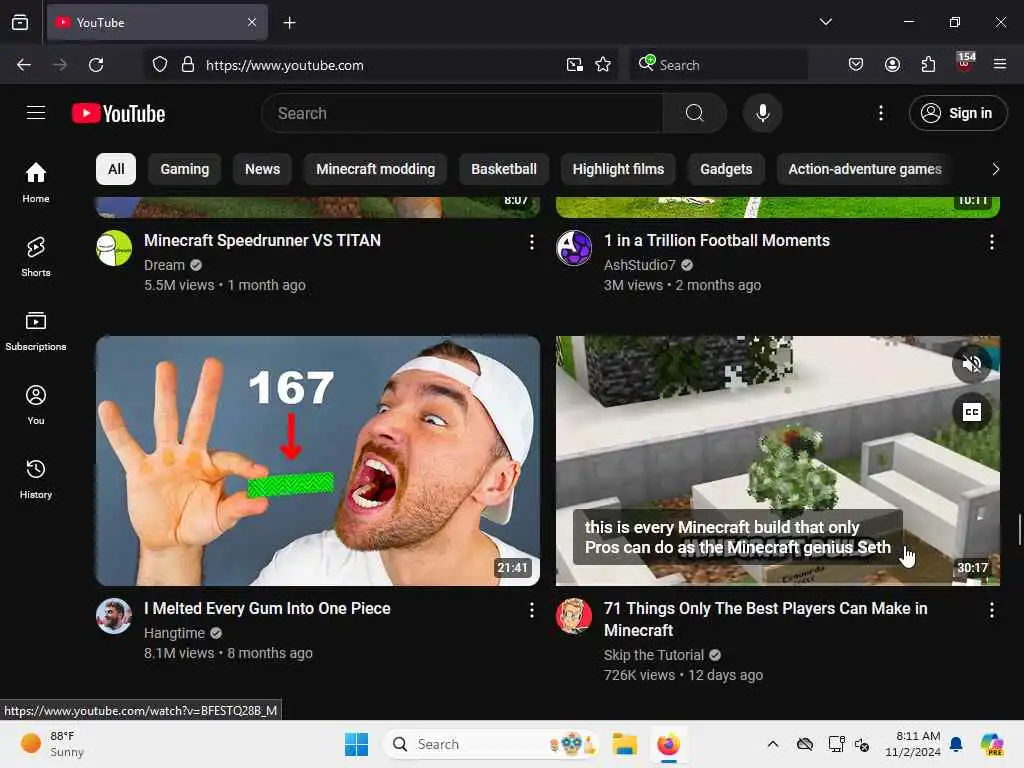This screenshot has height=768, width=1024.
Task: Select the News category chip
Action: pyautogui.click(x=263, y=169)
